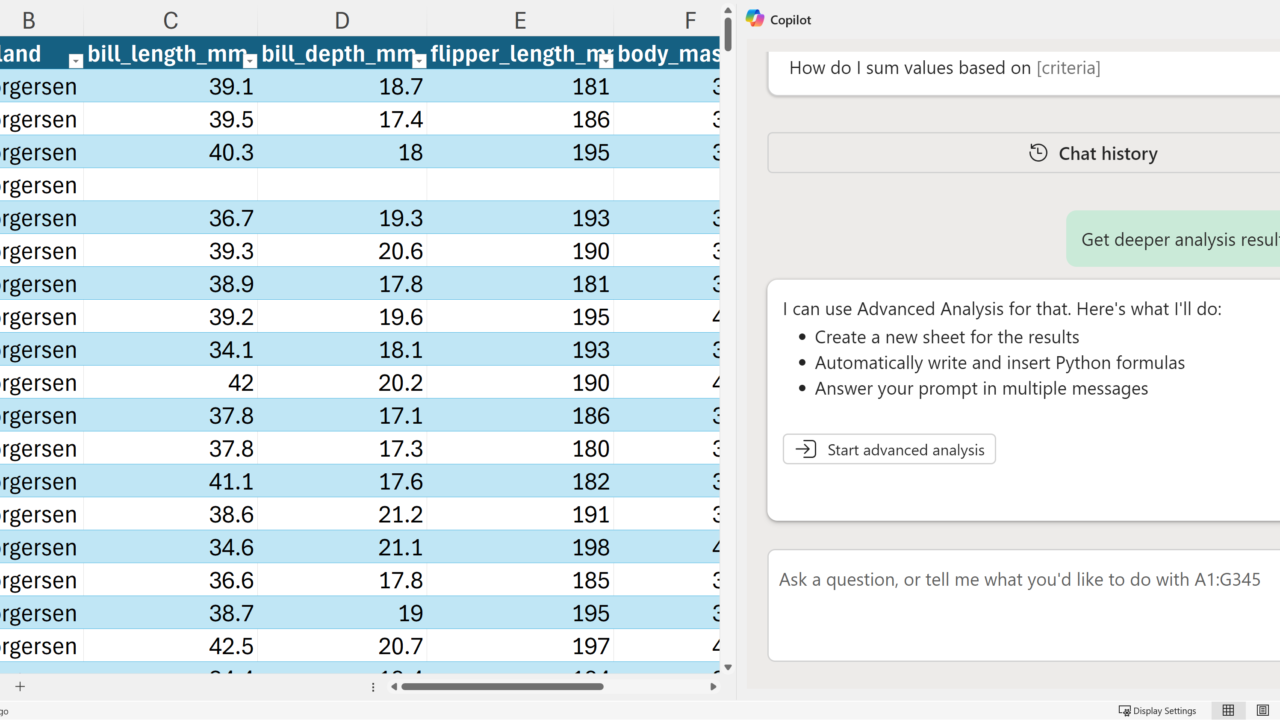
Task: Open flipper_length_mm filter dropdown
Action: (x=606, y=61)
